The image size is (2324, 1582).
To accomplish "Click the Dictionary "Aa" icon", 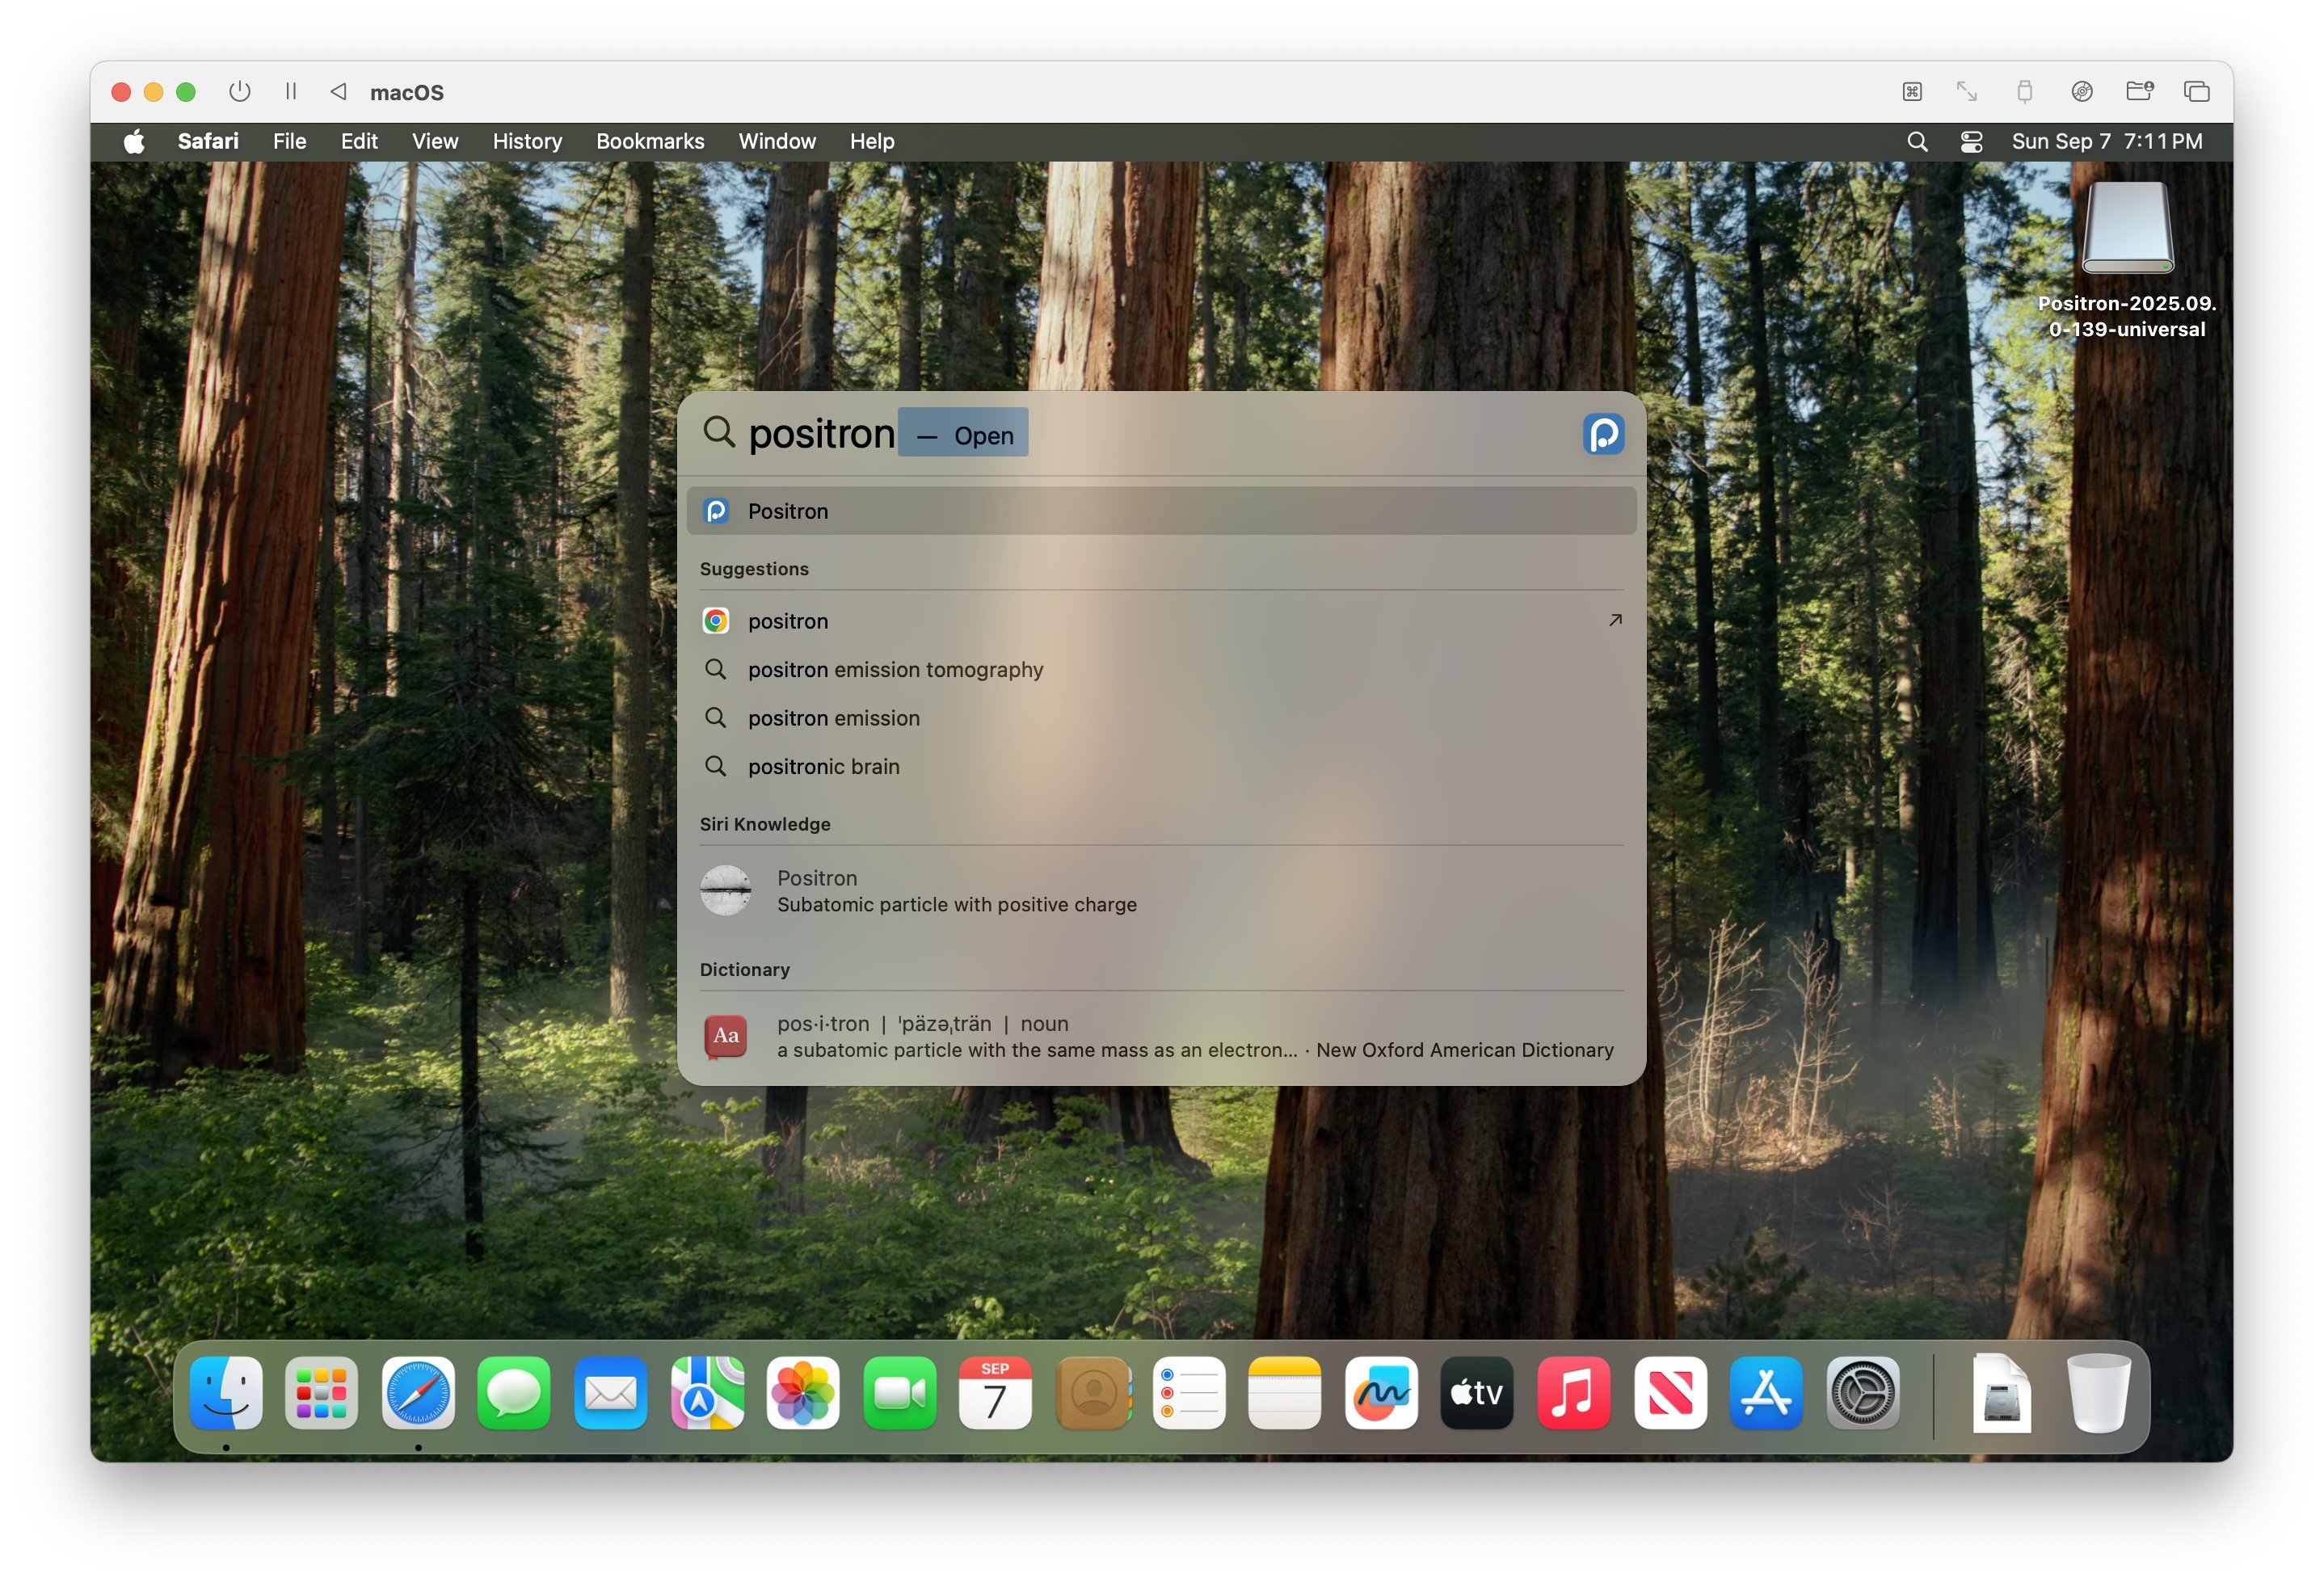I will tap(726, 1036).
